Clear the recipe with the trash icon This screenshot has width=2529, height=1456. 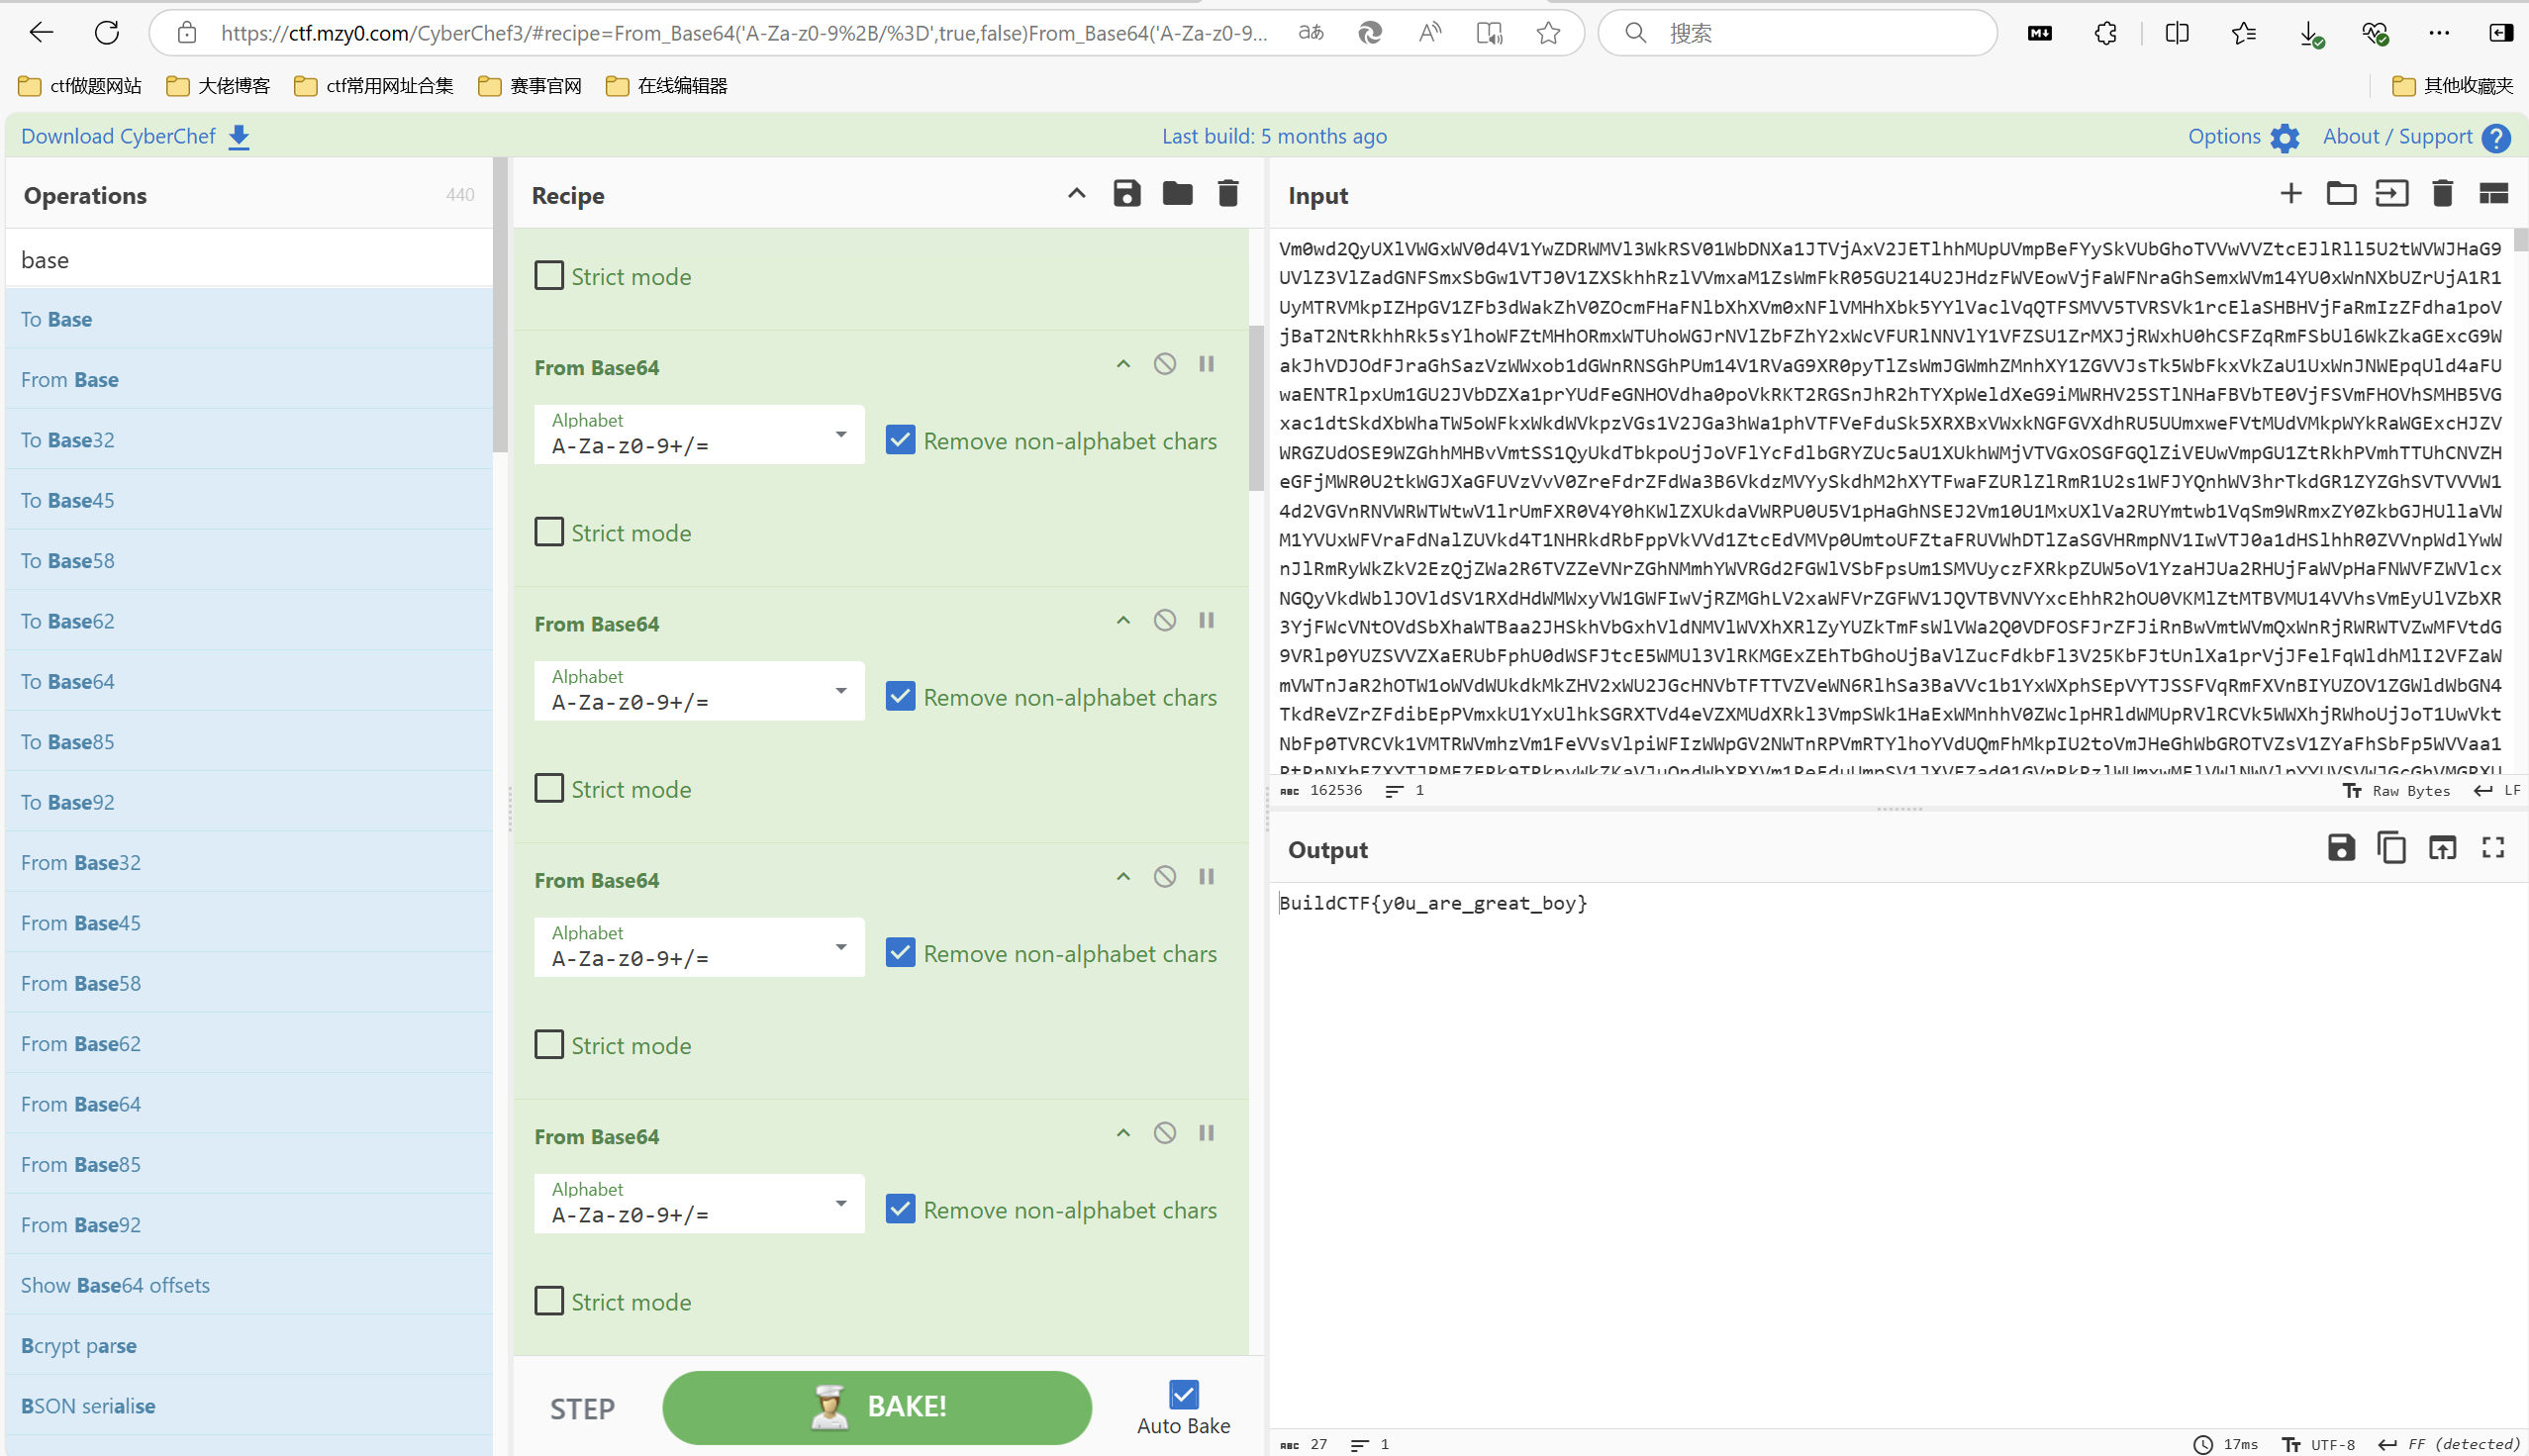click(1228, 194)
